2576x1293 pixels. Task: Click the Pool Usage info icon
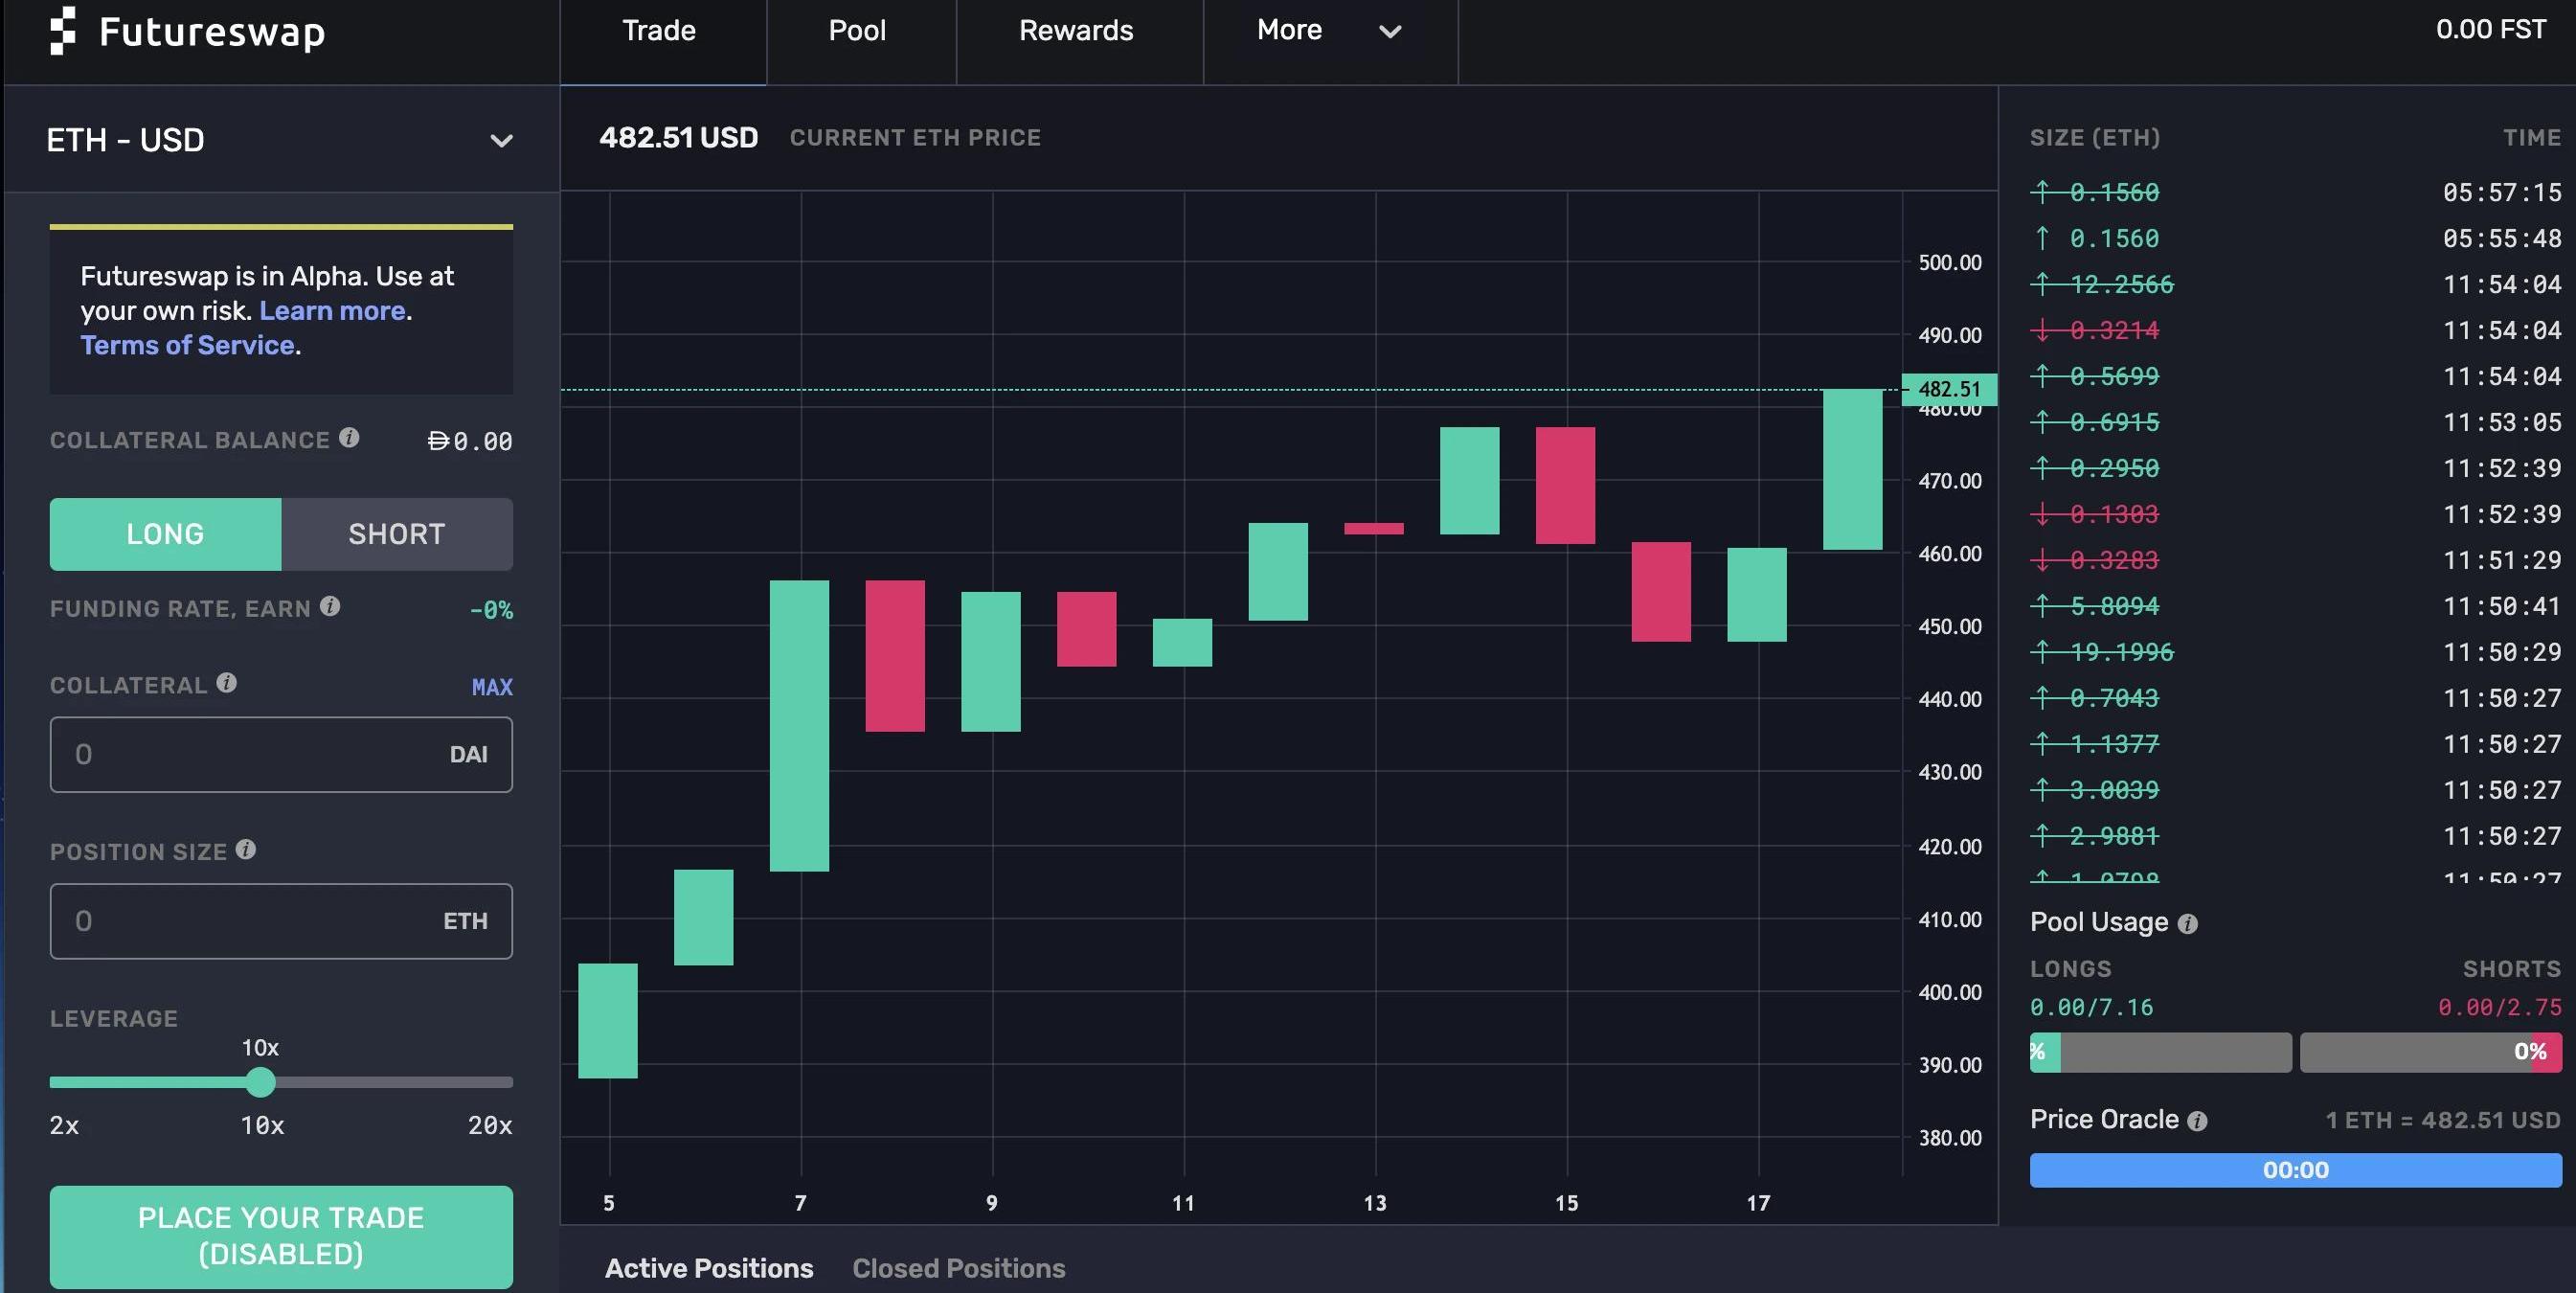pyautogui.click(x=2187, y=924)
